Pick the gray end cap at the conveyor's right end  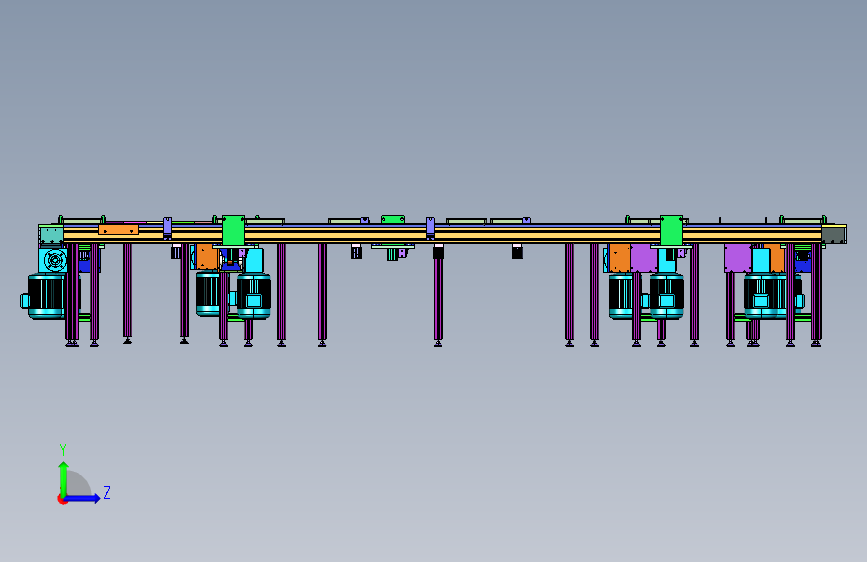coord(834,234)
